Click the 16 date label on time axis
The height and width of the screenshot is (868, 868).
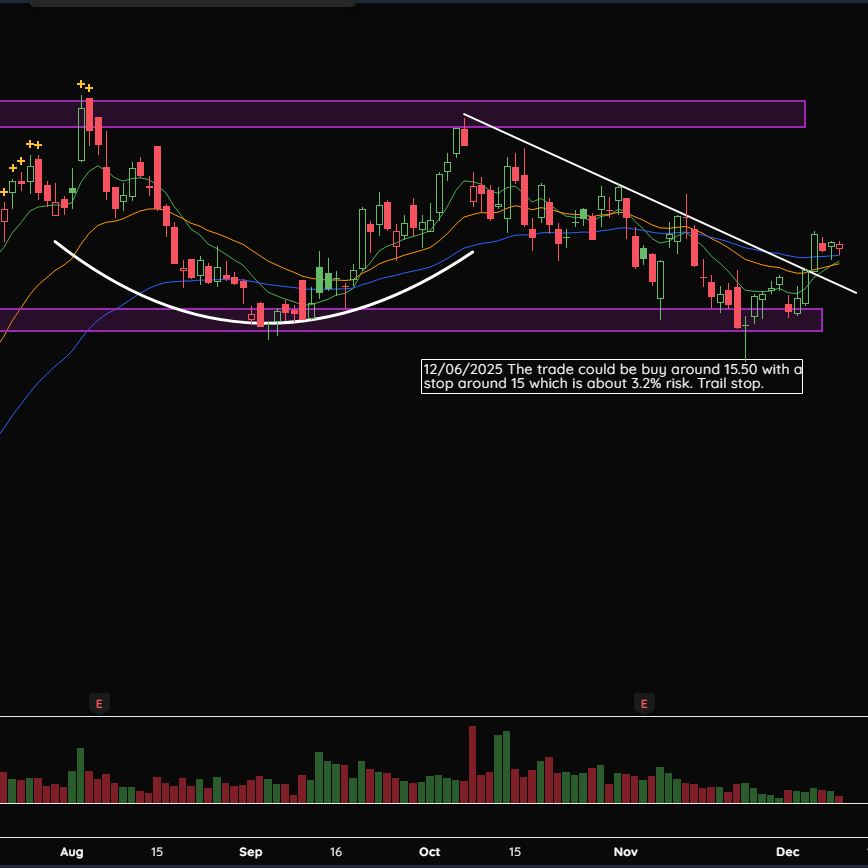click(x=335, y=852)
